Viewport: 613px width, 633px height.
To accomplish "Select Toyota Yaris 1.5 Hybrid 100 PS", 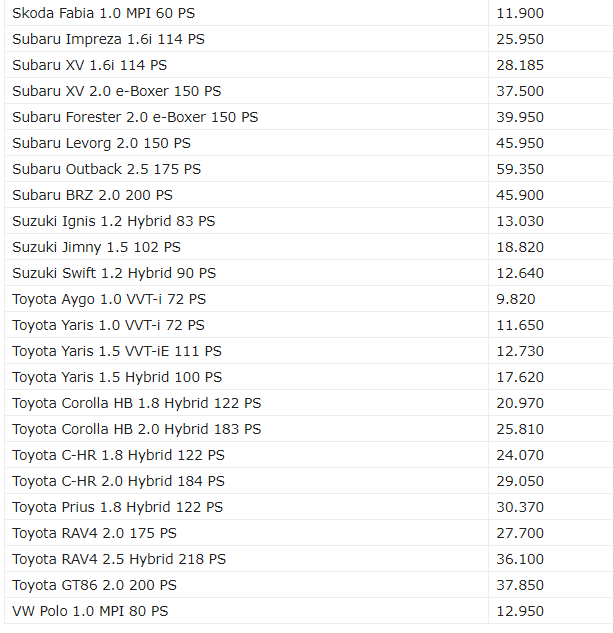I will coord(117,377).
